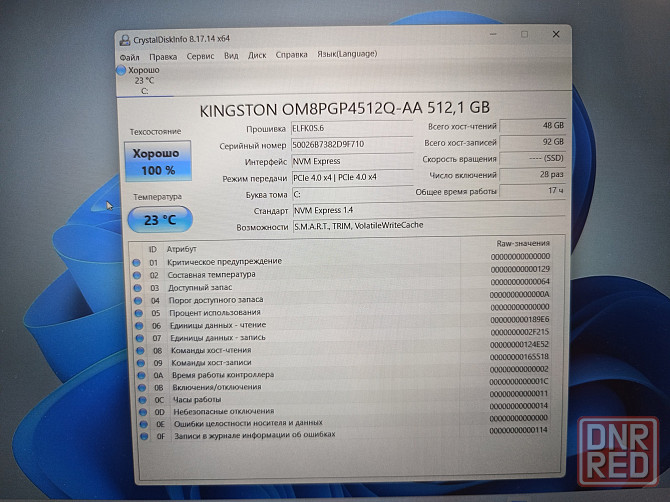Open the Правка menu
Screen dimensions: 670x502
(x=163, y=57)
